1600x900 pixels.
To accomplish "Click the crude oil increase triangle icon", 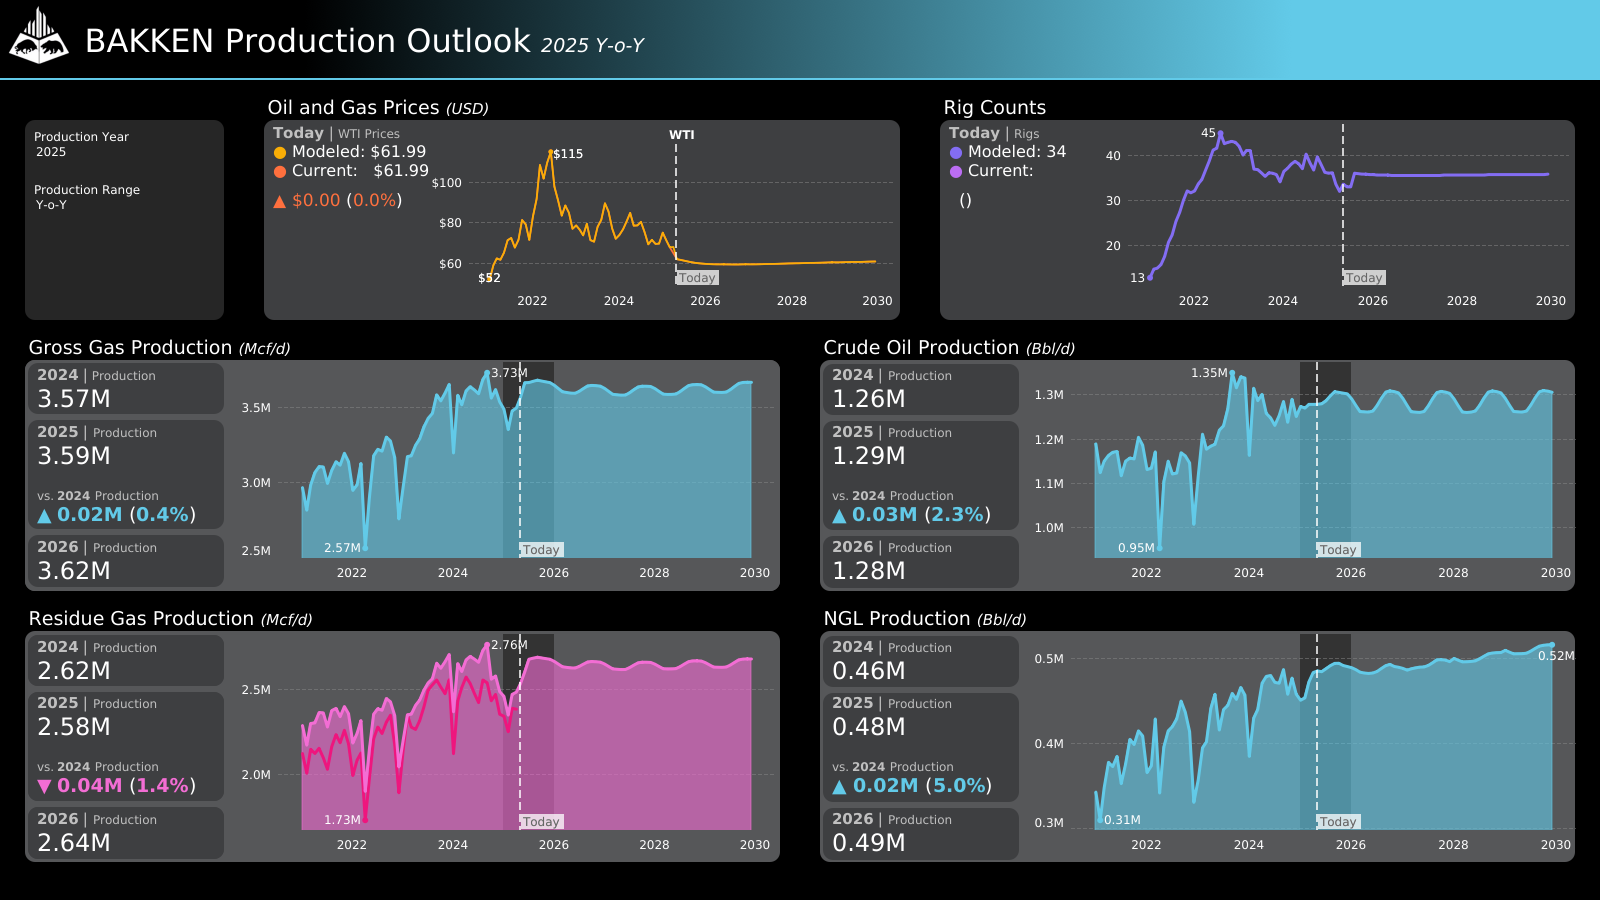I will click(x=839, y=516).
